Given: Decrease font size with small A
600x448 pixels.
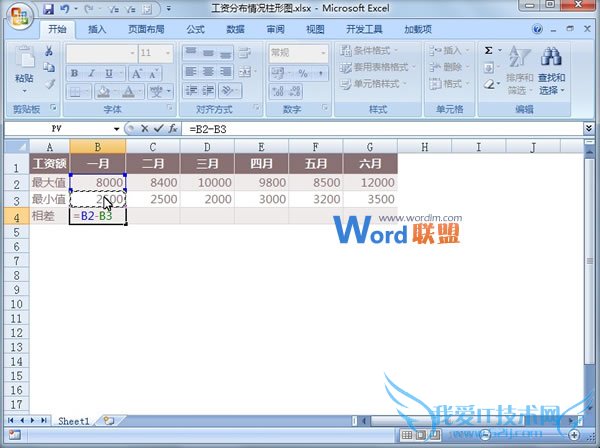Looking at the screenshot, I should pyautogui.click(x=153, y=73).
